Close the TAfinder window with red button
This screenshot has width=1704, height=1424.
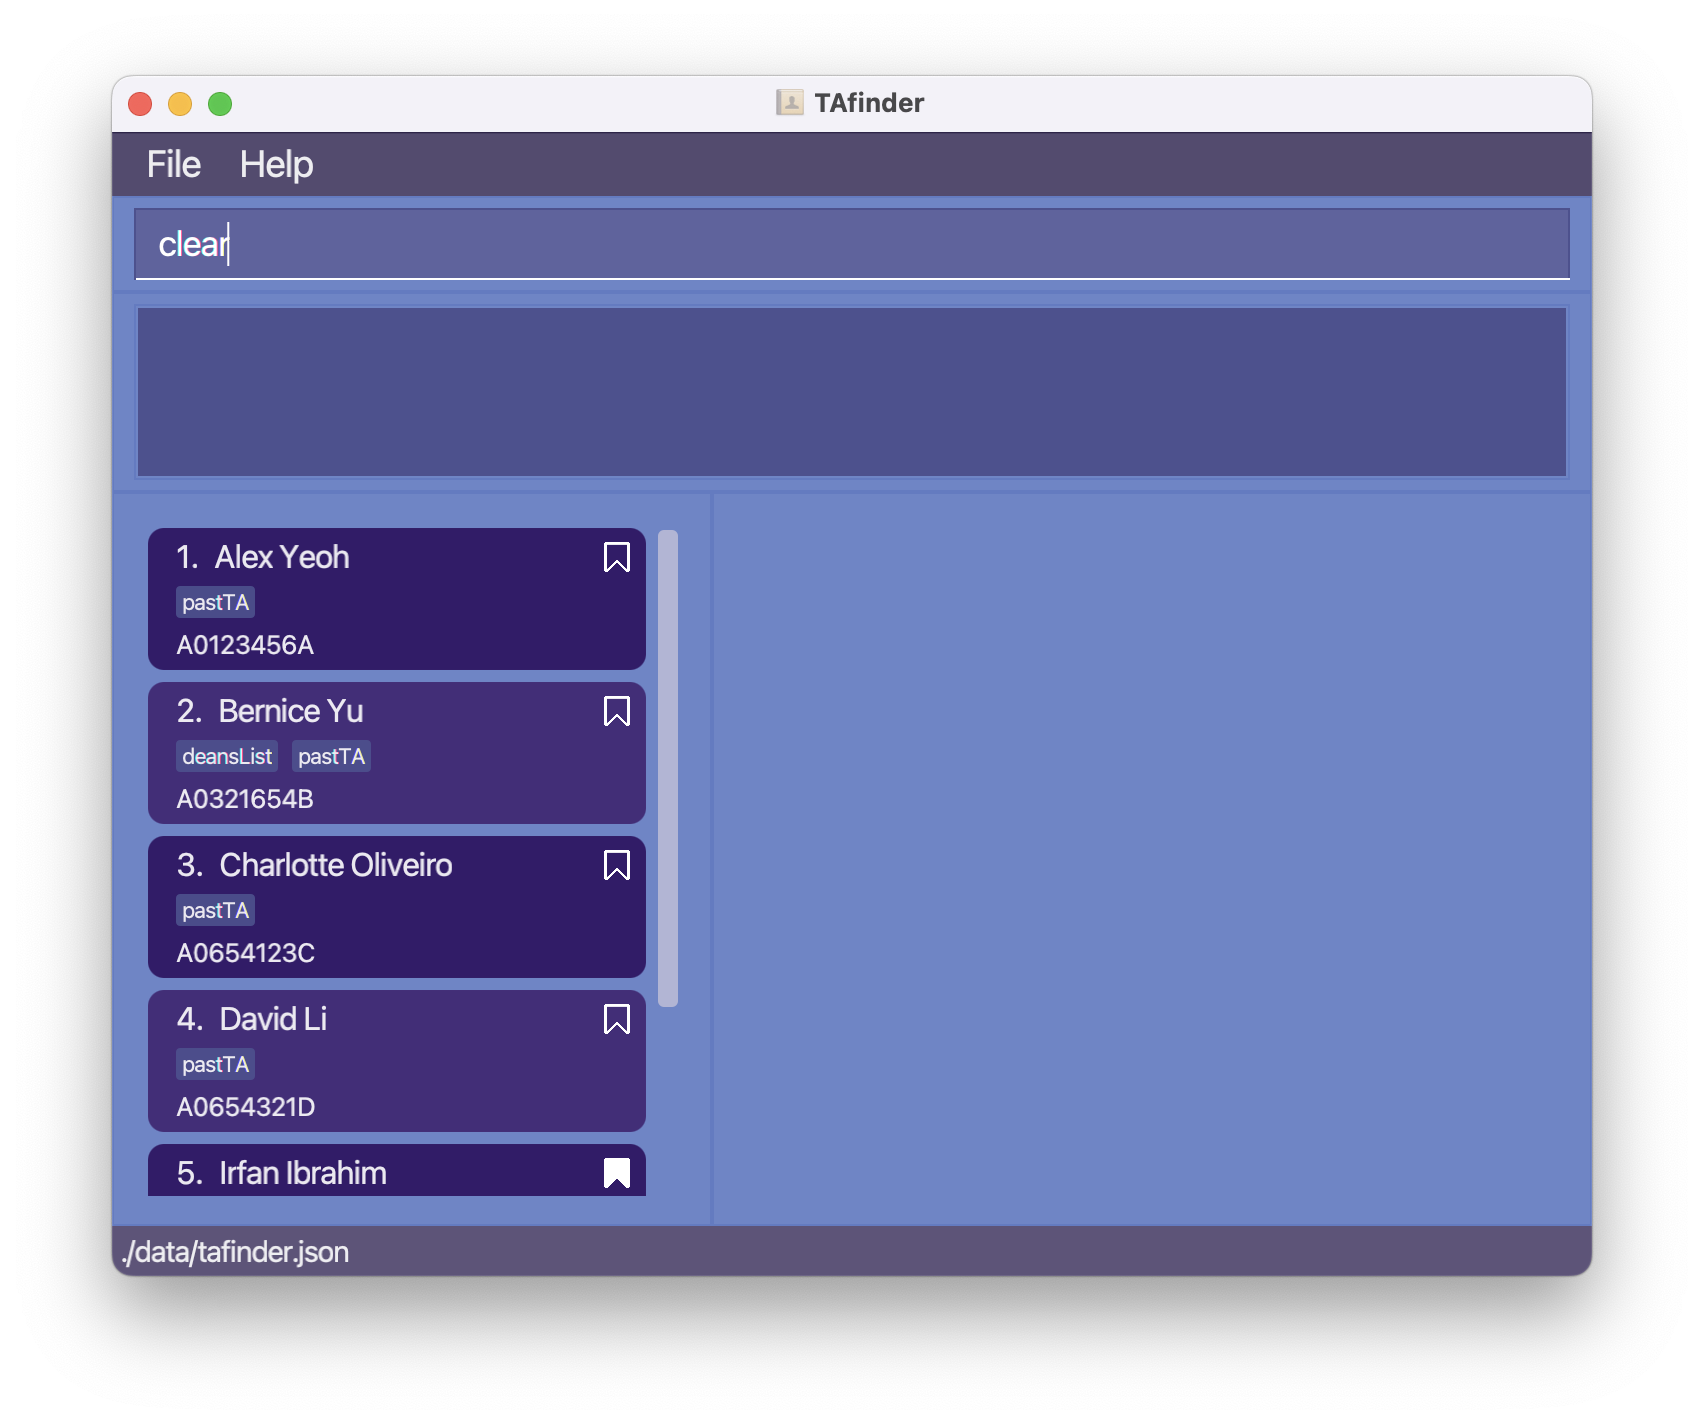coord(140,104)
